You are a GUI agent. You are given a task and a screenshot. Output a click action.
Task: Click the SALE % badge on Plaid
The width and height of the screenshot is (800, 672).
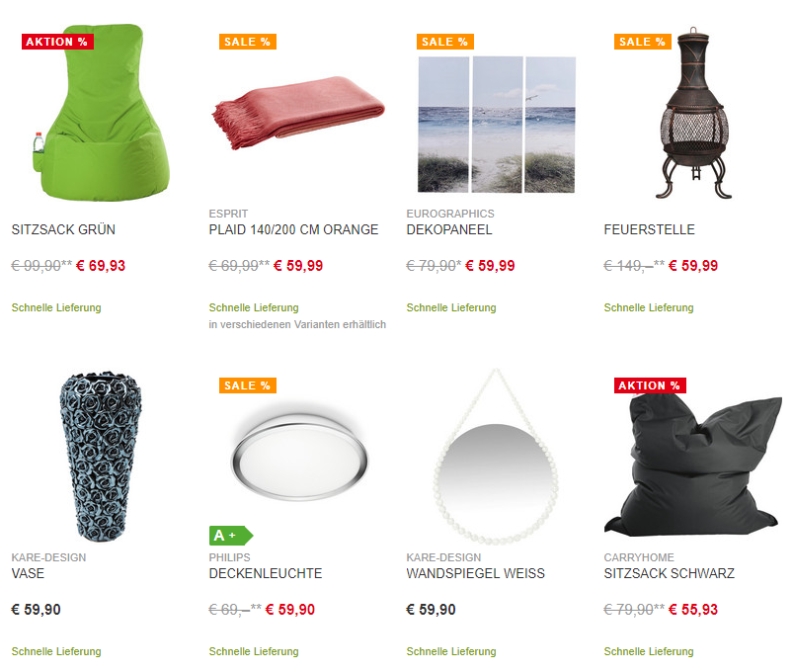tap(247, 42)
